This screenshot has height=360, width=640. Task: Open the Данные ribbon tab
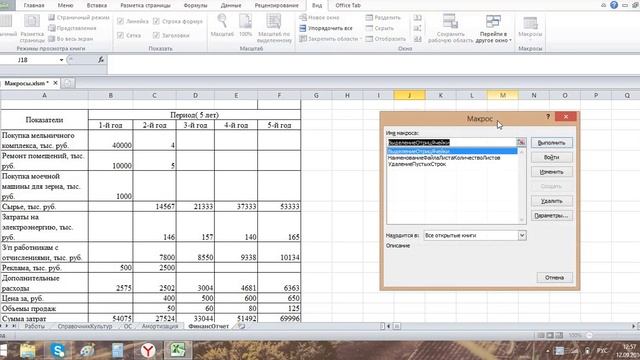tap(231, 5)
